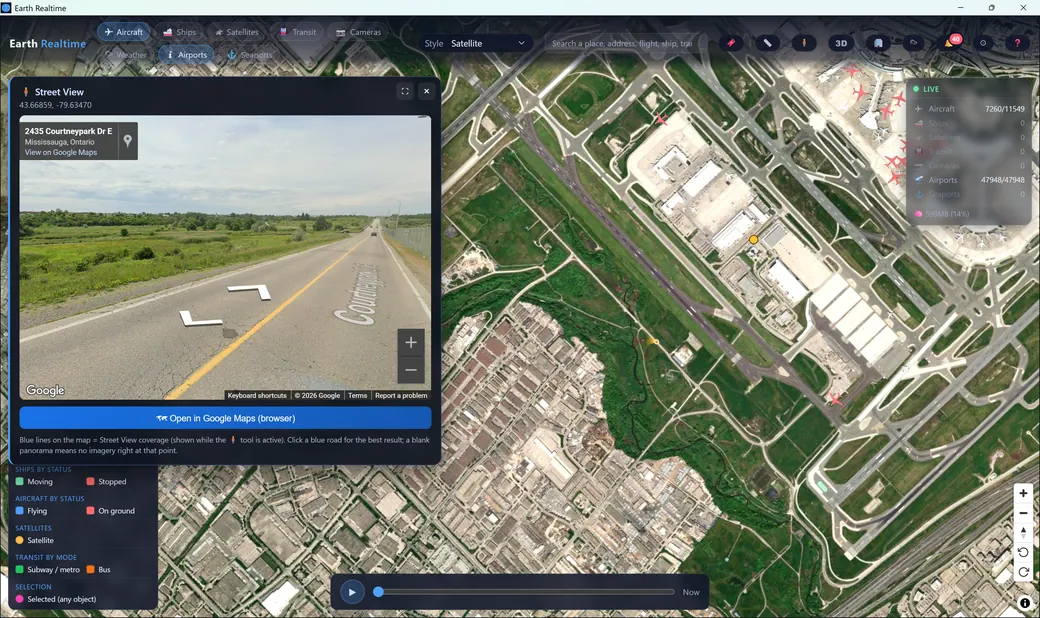Click the On ground legend red swatch
The image size is (1040, 618).
pyautogui.click(x=90, y=511)
